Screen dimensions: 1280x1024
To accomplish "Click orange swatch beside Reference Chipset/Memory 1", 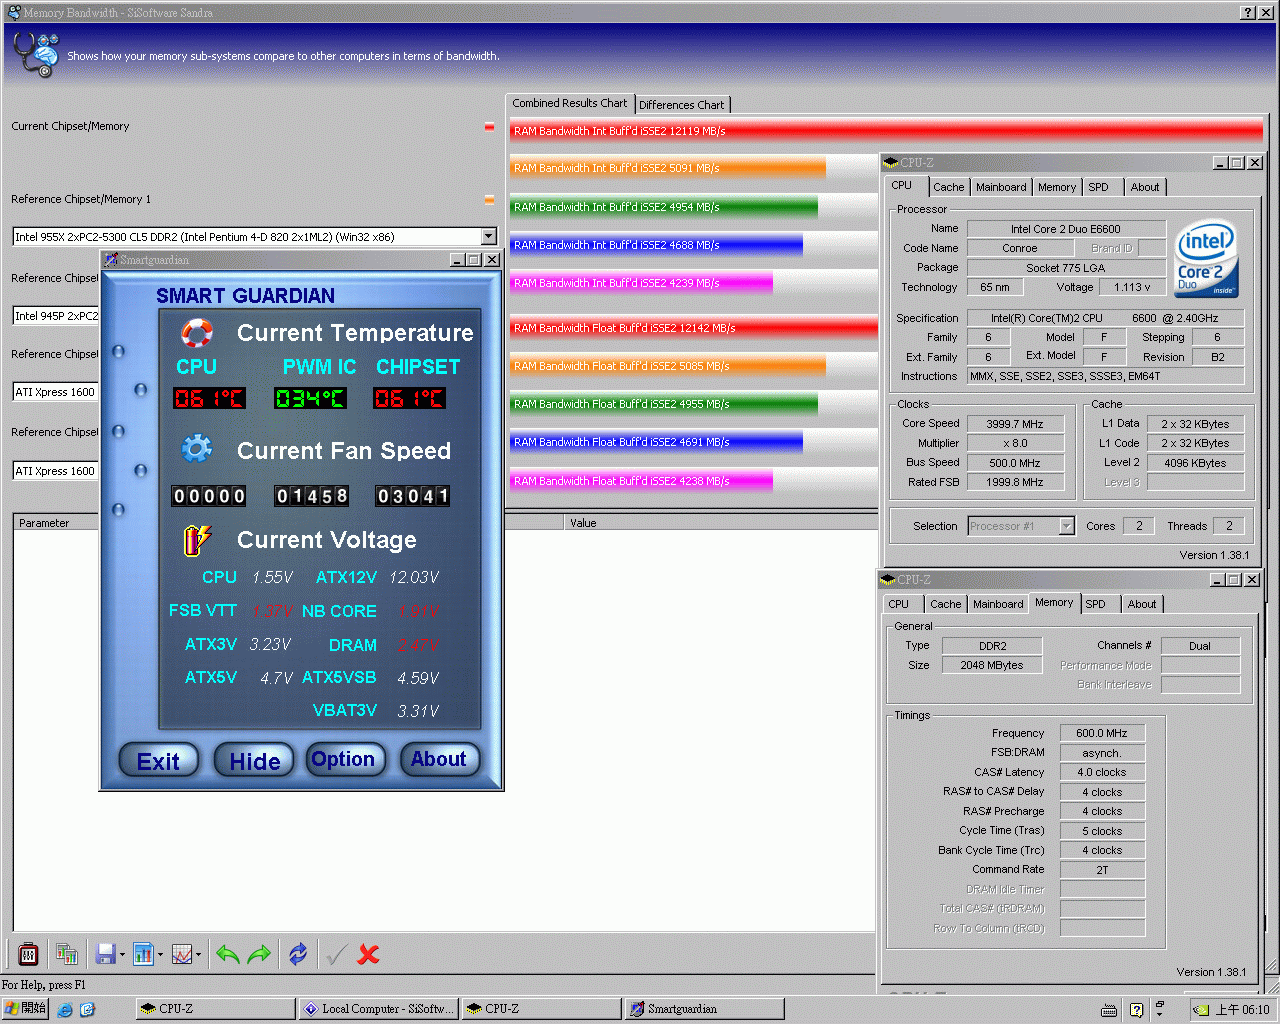I will click(x=489, y=199).
